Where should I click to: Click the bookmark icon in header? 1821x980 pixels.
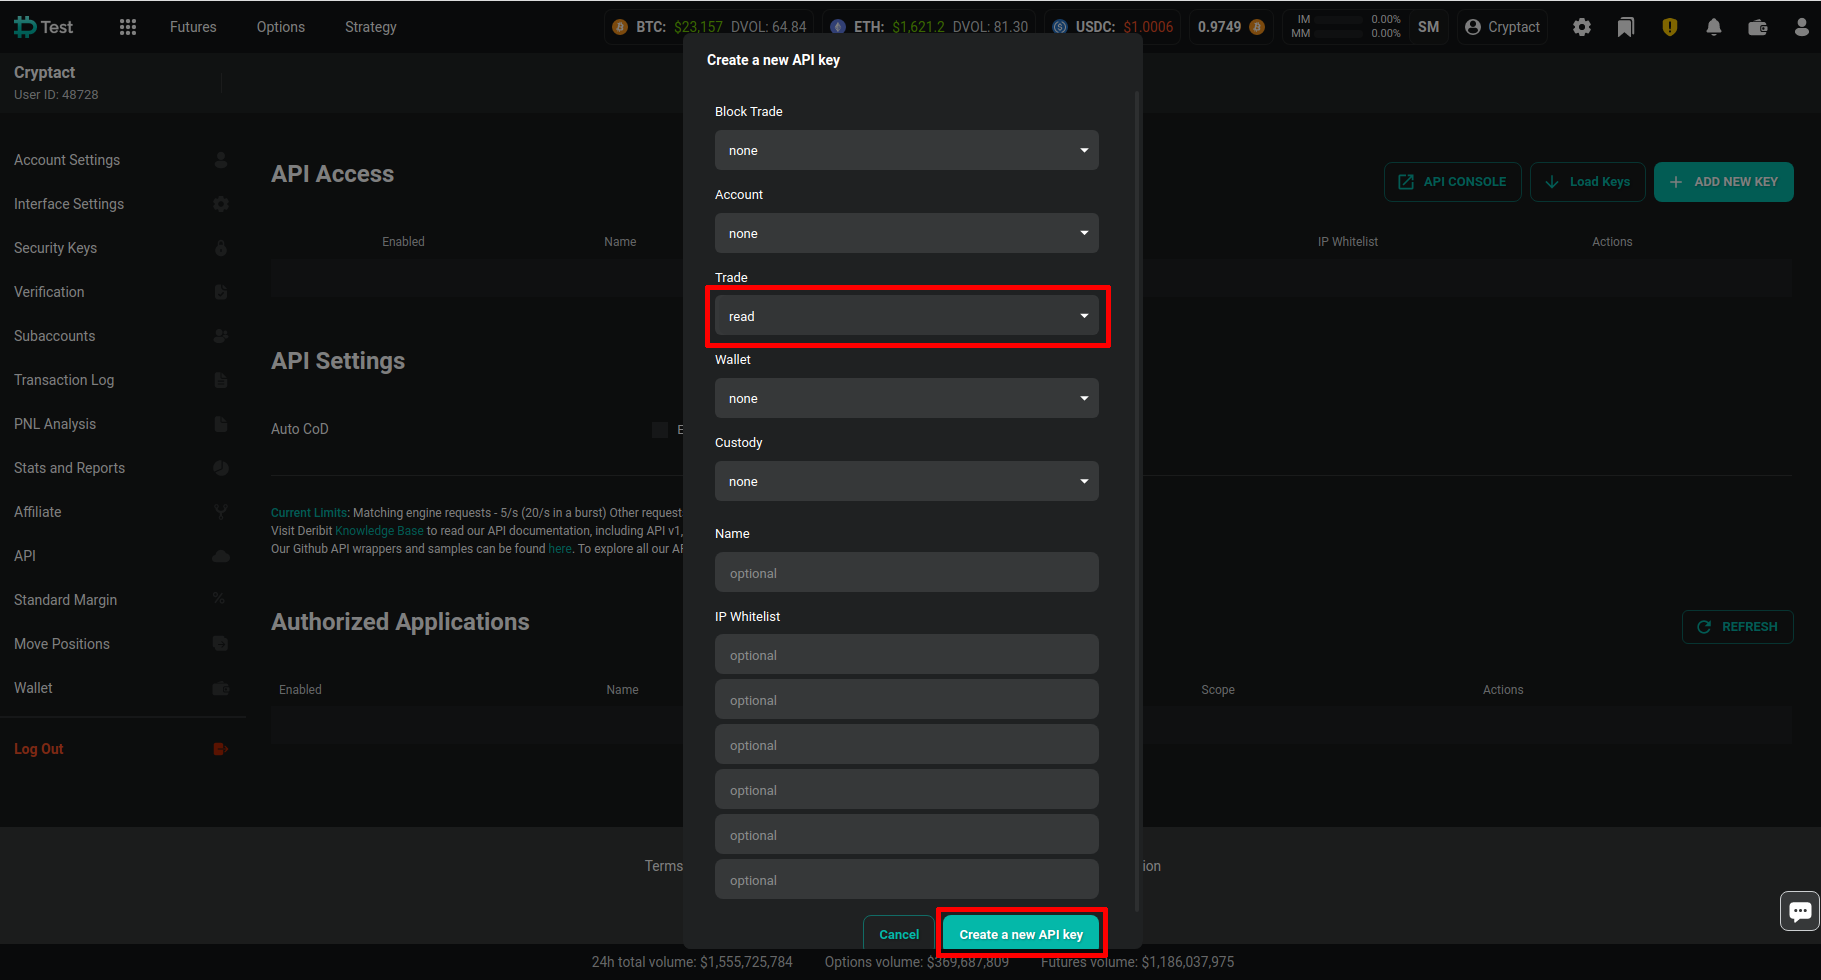pos(1626,27)
